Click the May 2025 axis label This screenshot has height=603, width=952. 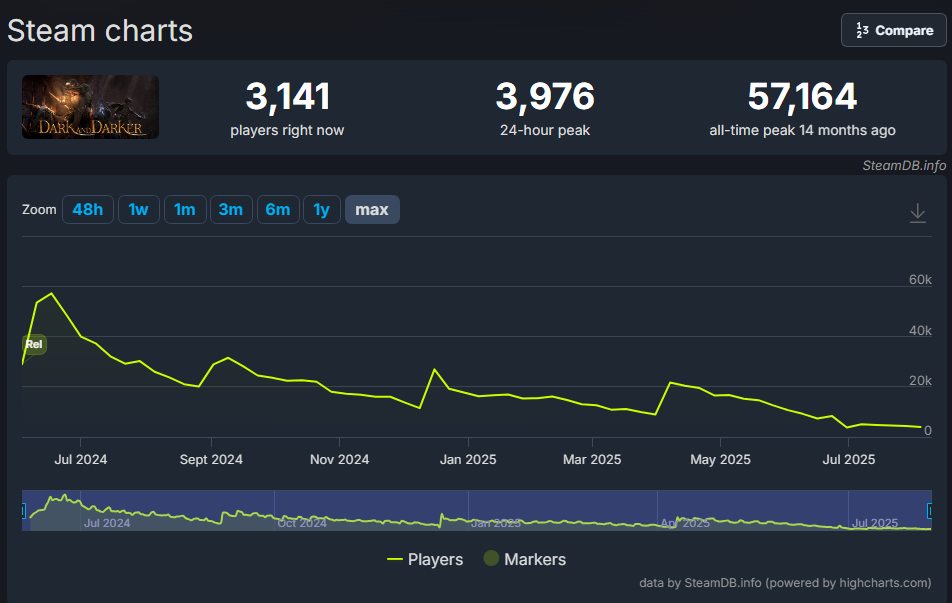(721, 460)
